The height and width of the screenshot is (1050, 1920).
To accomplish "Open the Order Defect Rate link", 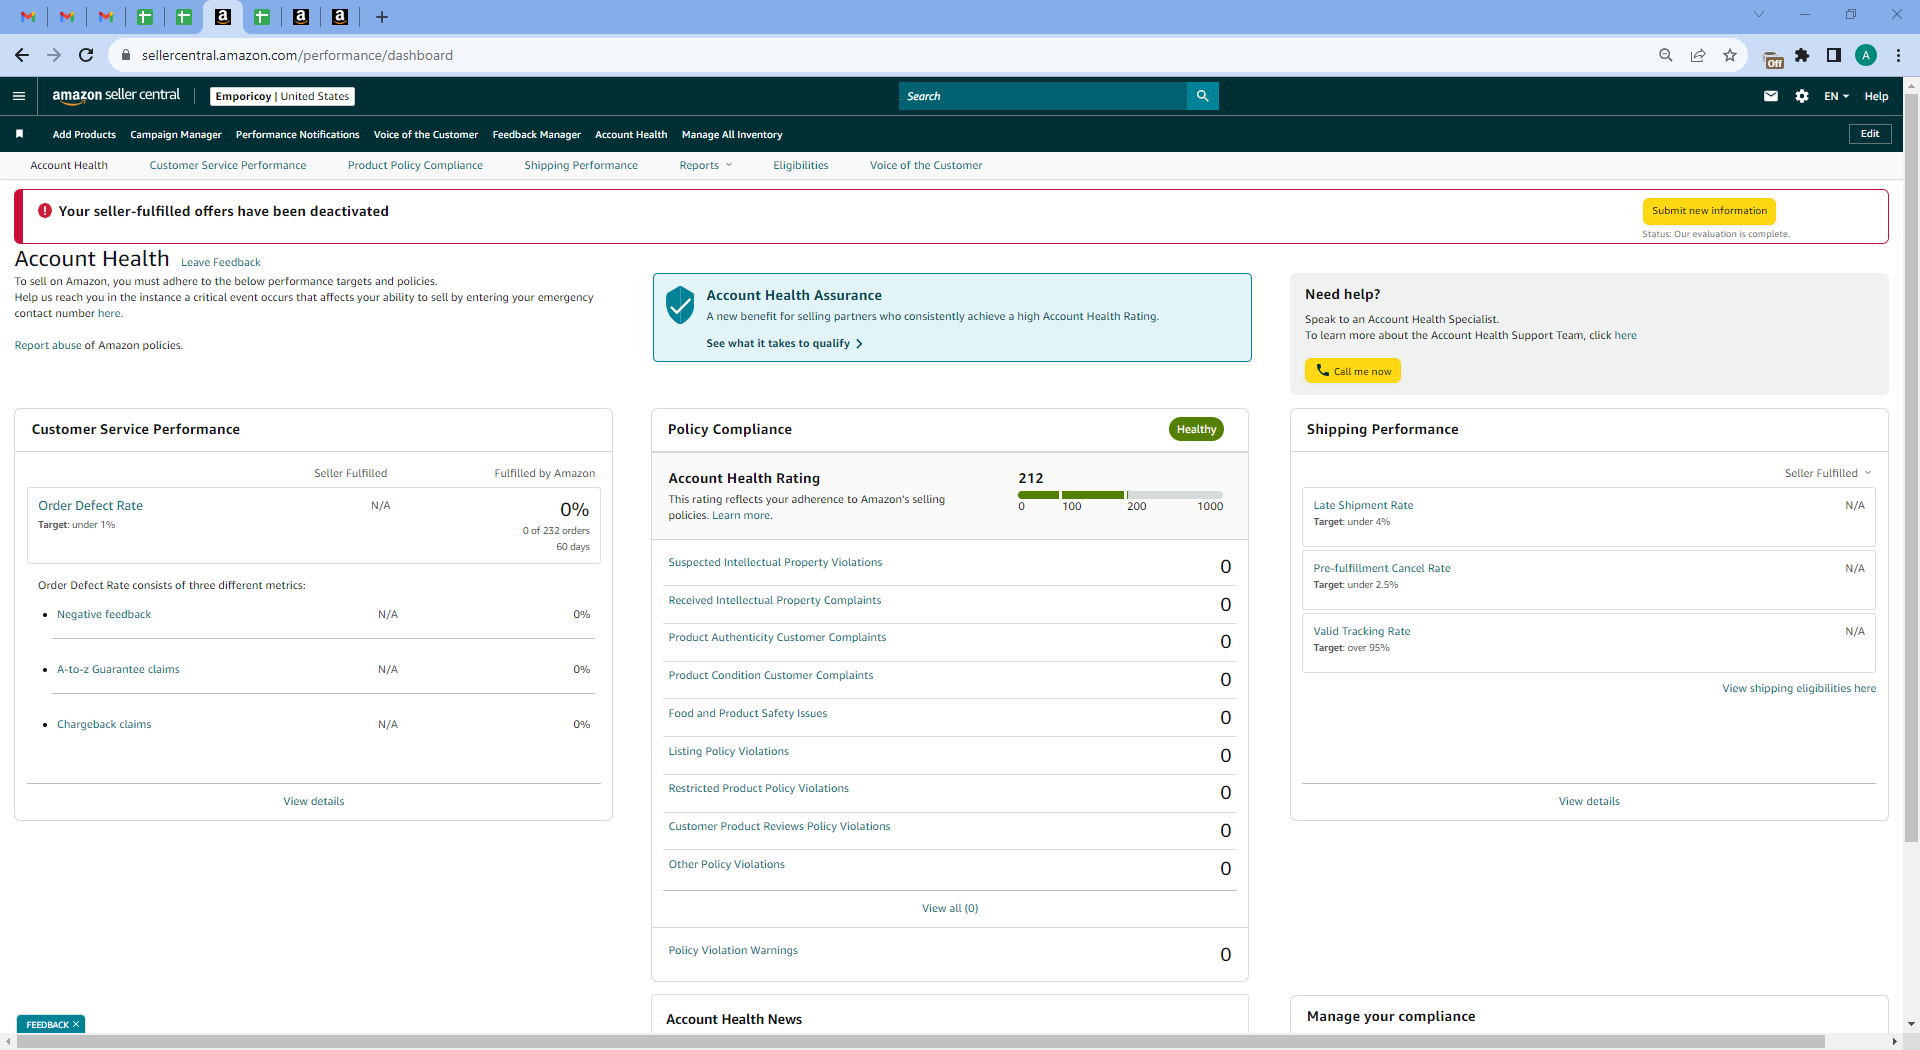I will [90, 505].
